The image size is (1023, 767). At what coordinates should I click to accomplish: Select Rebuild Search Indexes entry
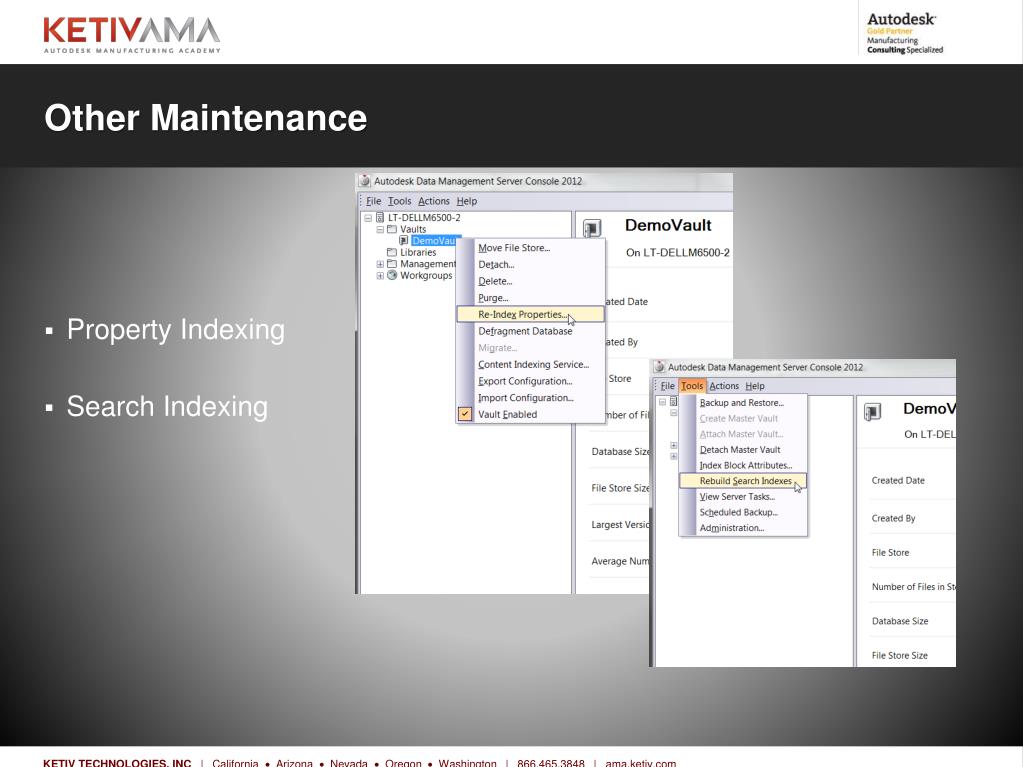tap(743, 481)
